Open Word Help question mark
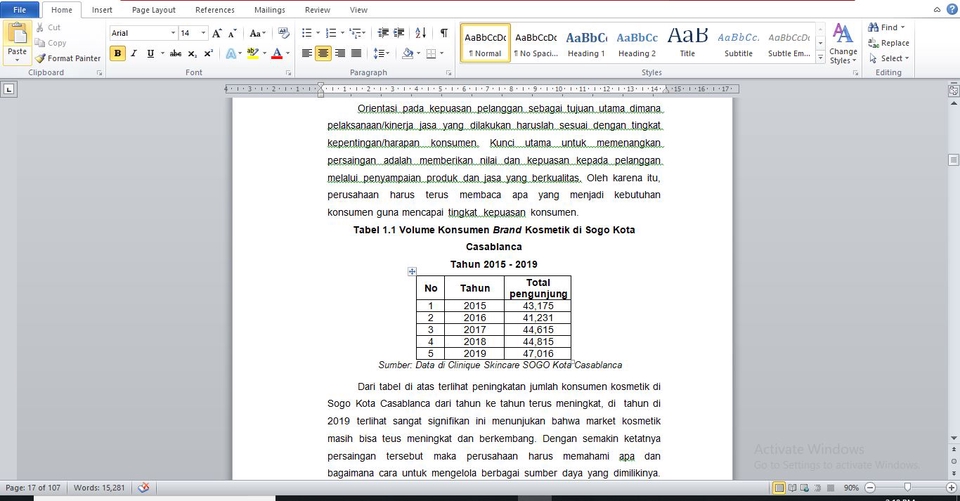 pos(951,9)
